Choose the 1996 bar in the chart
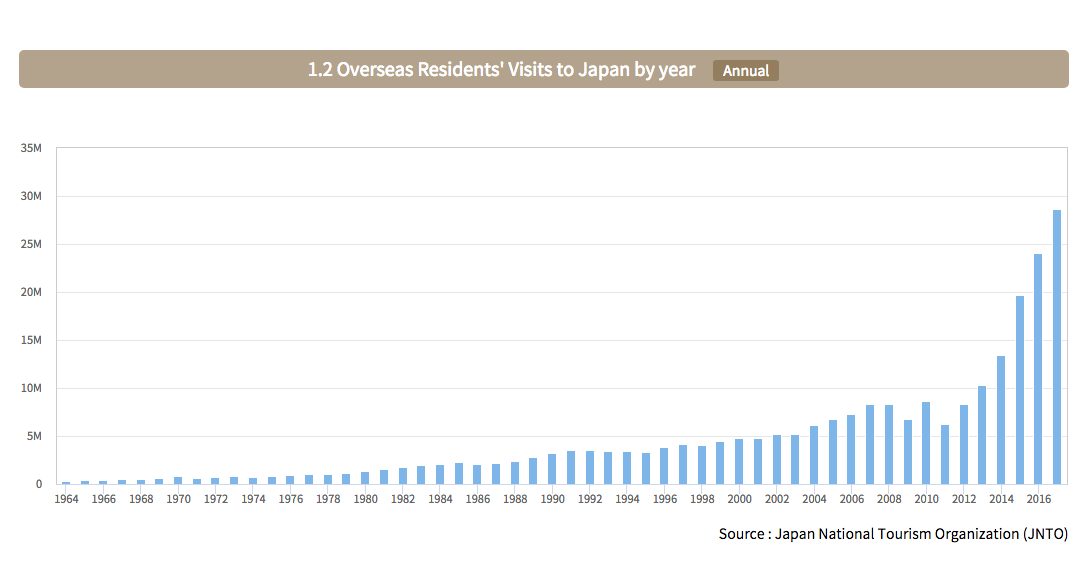Screen dimensions: 1088x567 point(664,466)
